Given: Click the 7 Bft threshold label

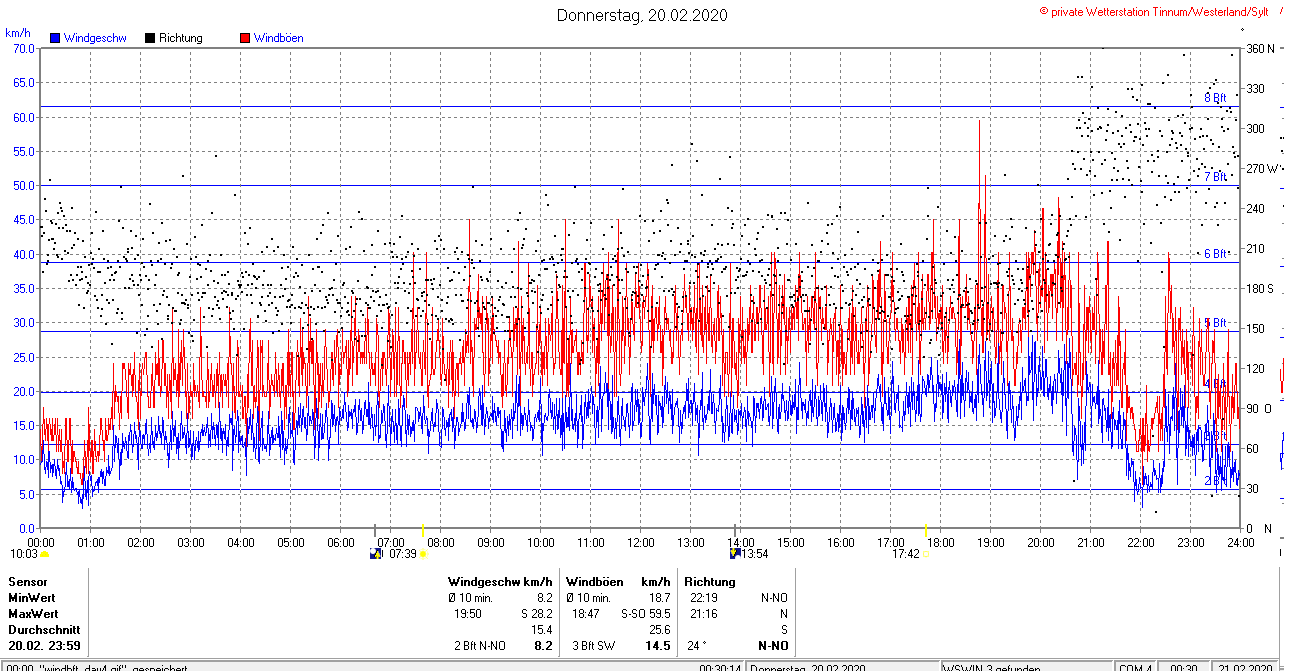Looking at the screenshot, I should click(1215, 177).
